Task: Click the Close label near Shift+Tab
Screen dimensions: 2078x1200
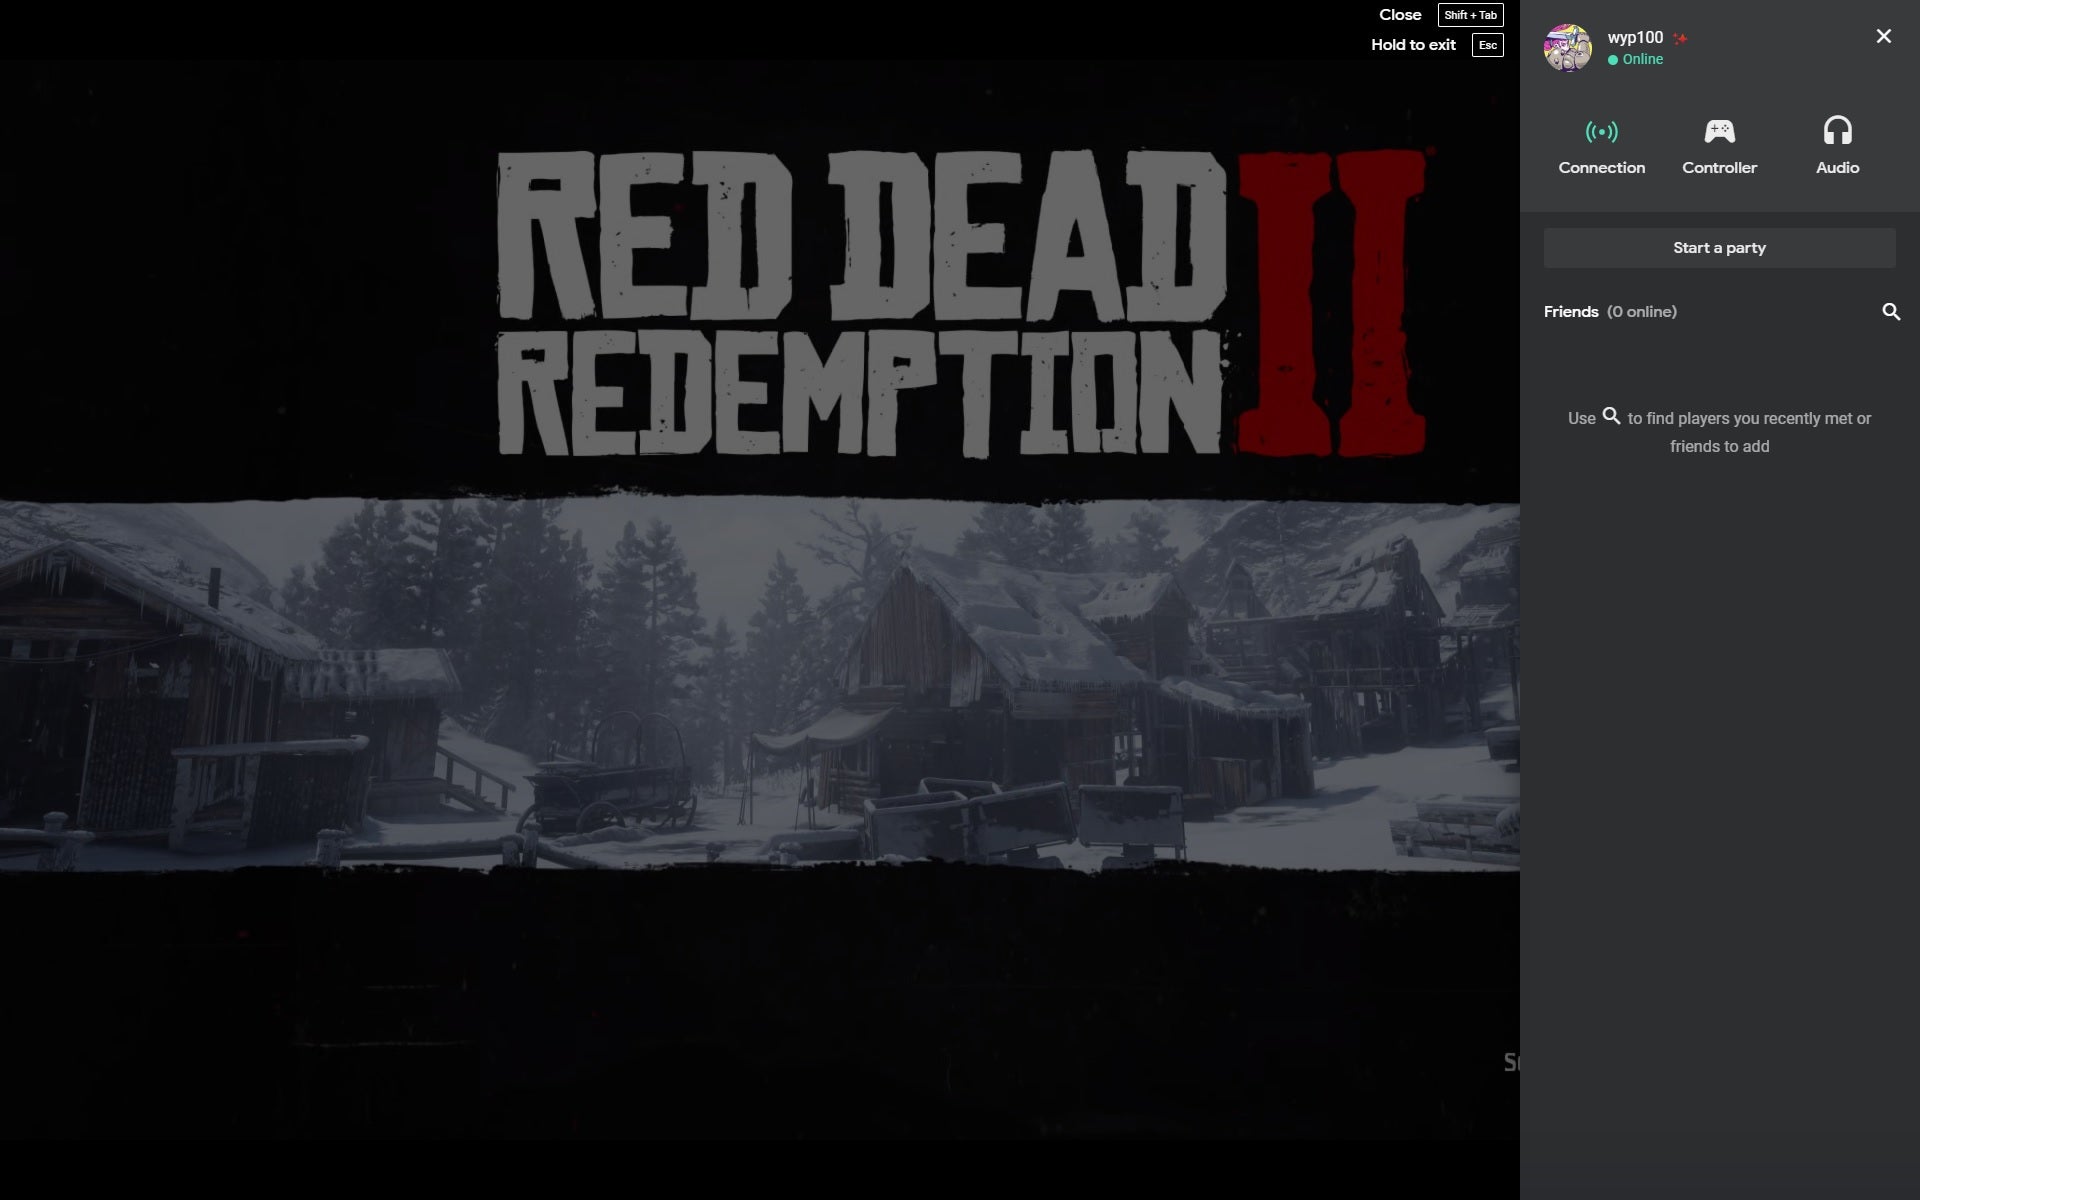Action: [x=1400, y=15]
